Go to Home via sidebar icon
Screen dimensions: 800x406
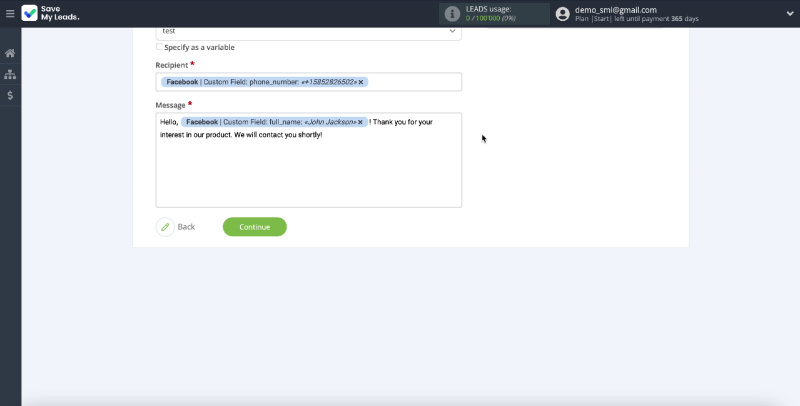10,53
